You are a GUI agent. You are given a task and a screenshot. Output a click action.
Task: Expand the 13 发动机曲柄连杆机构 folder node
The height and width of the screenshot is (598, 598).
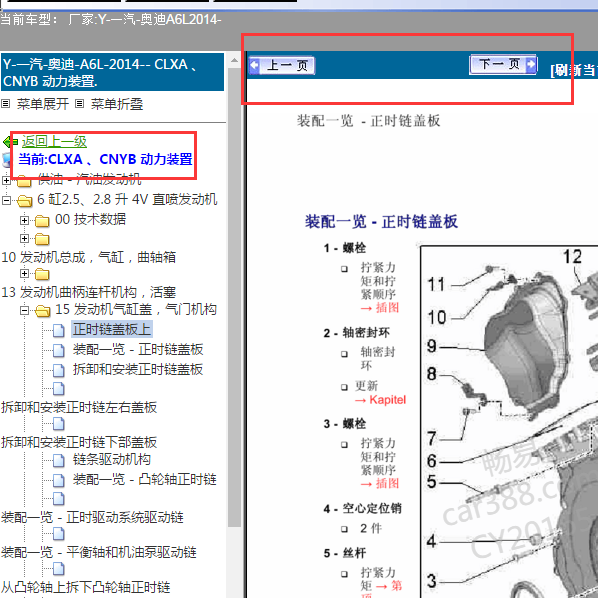pos(24,273)
